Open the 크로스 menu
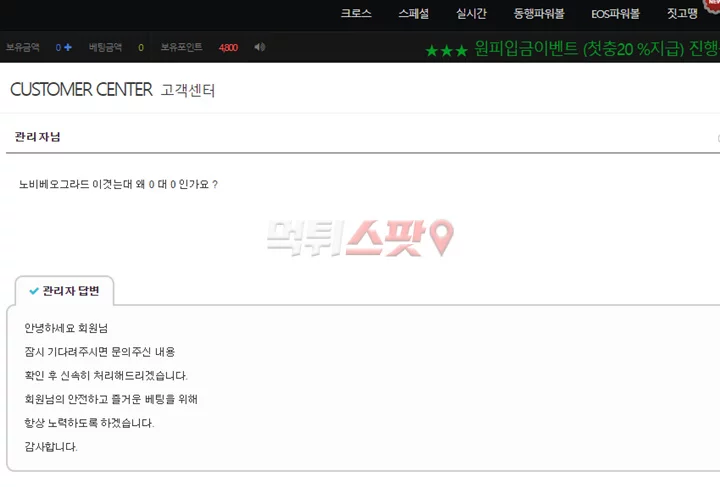This screenshot has height=487, width=720. click(356, 13)
